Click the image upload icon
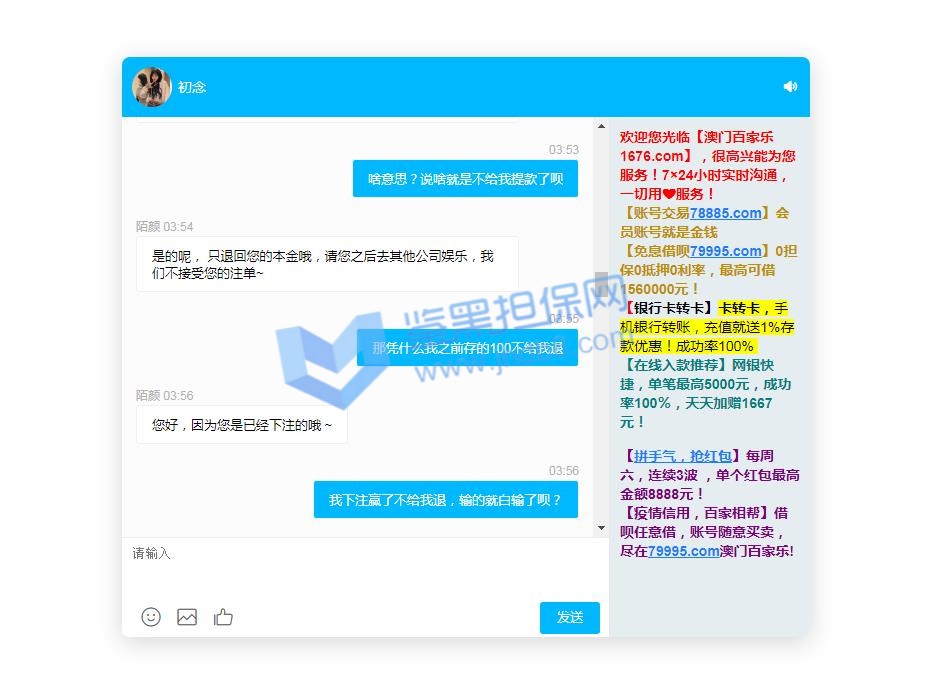 click(187, 617)
